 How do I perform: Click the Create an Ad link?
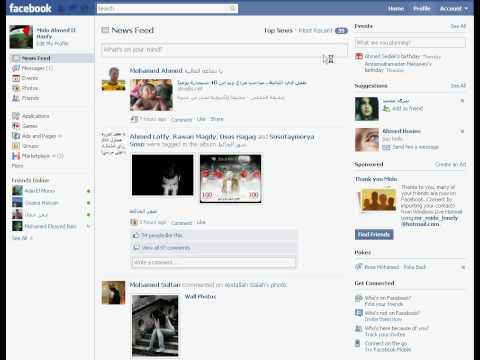(450, 164)
